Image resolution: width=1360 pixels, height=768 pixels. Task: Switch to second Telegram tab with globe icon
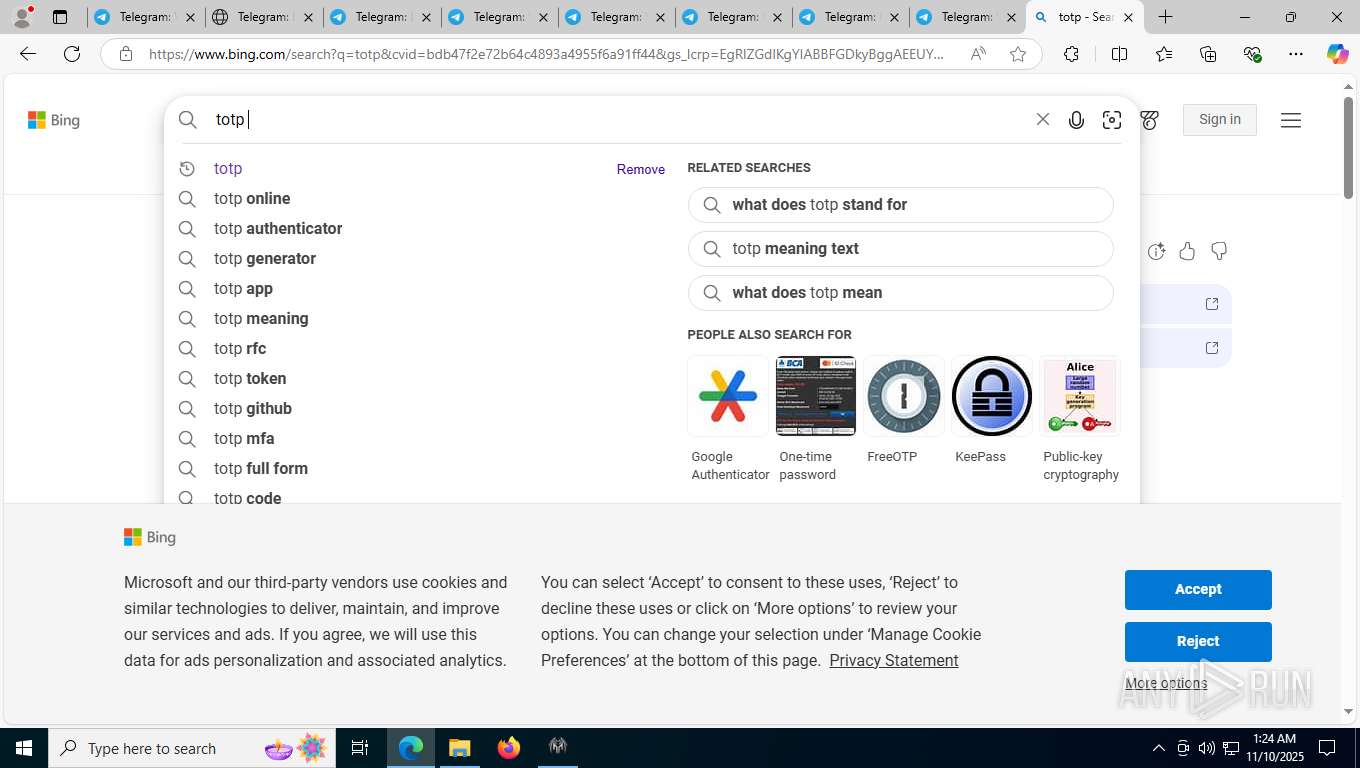pos(263,17)
